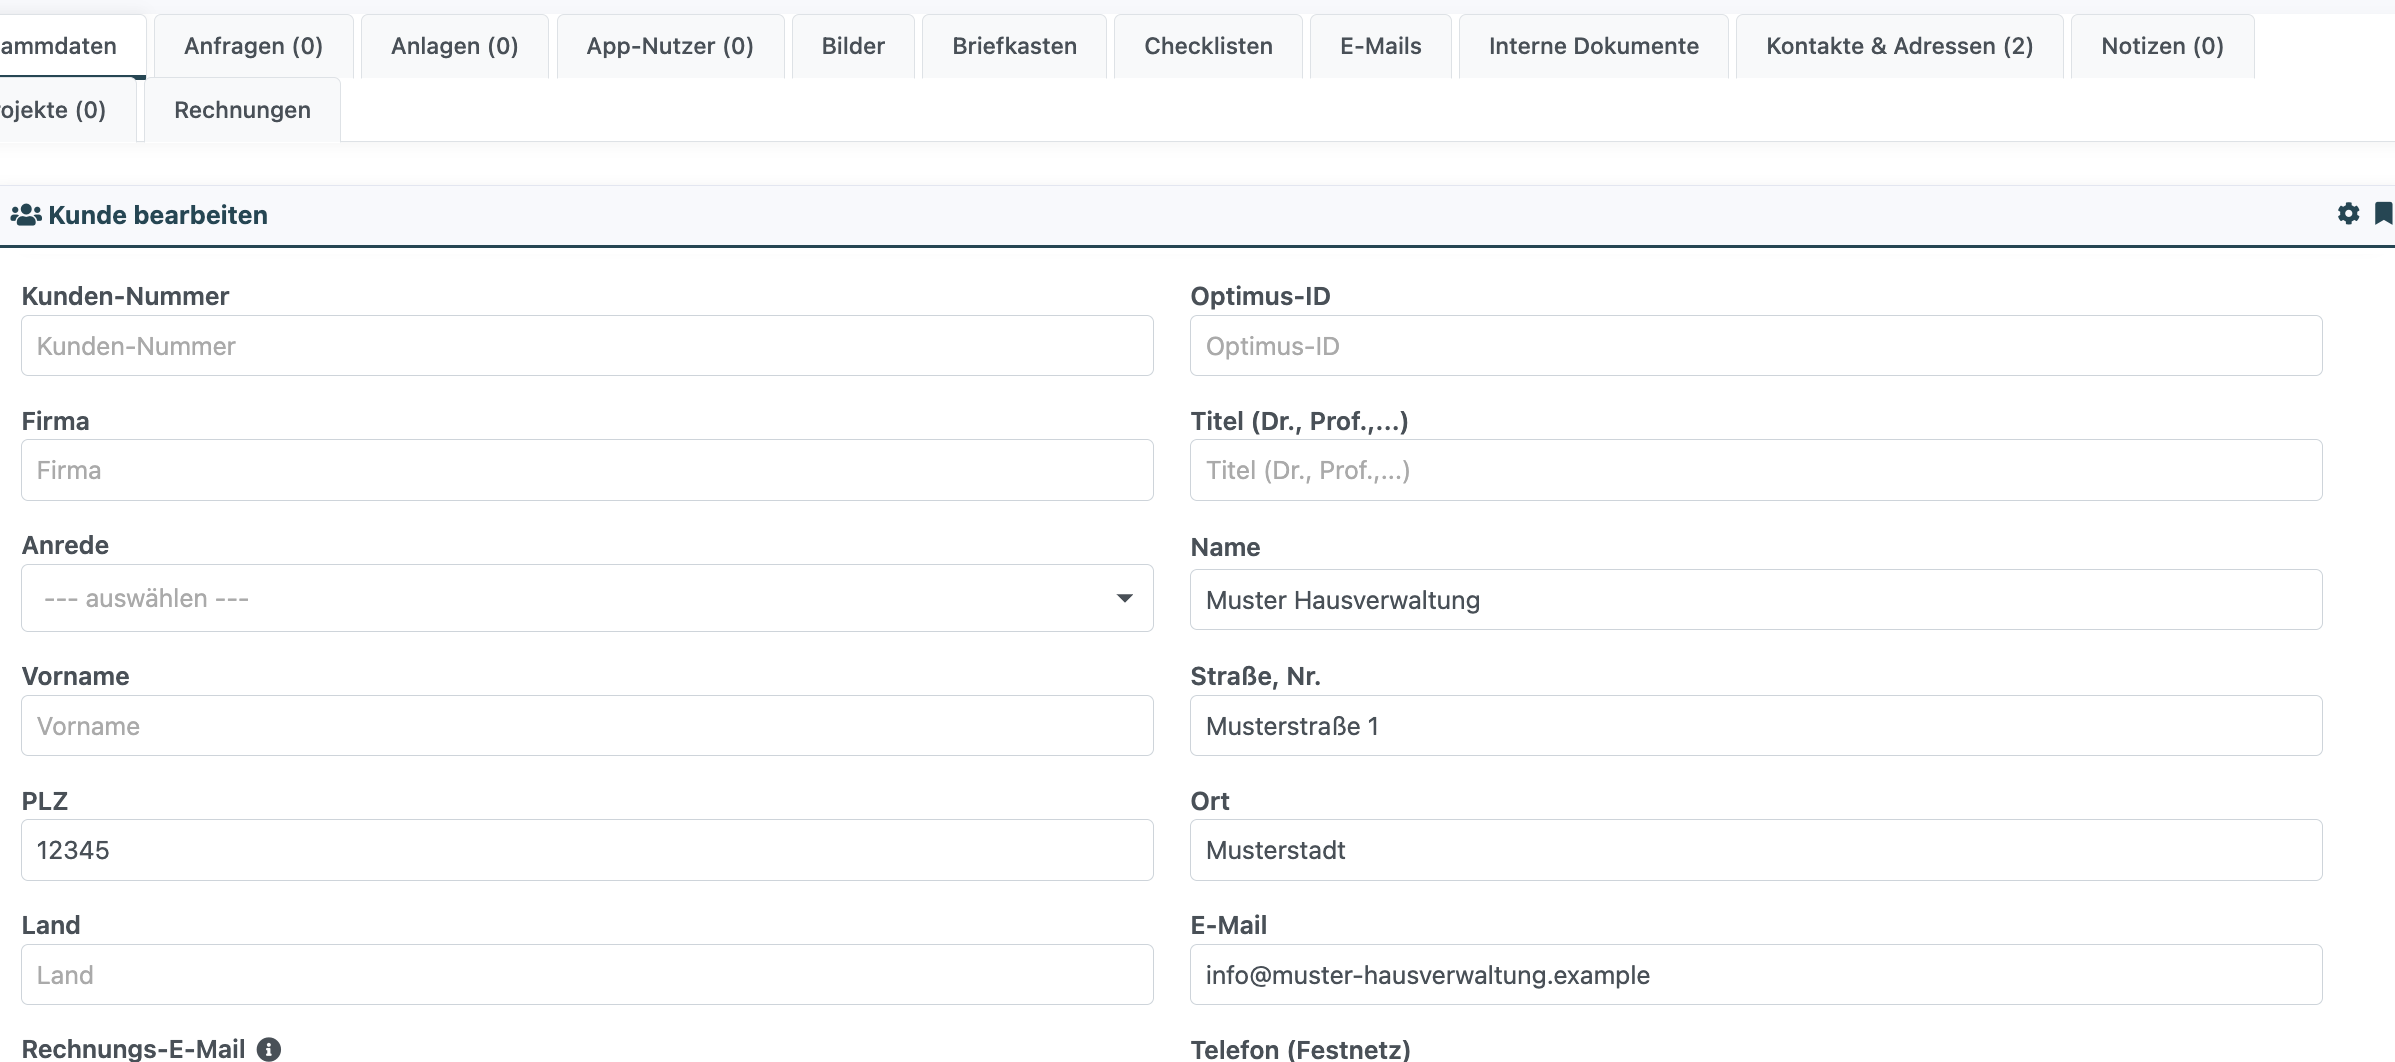2395x1062 pixels.
Task: Switch to the Rechnungen tab
Action: point(242,110)
